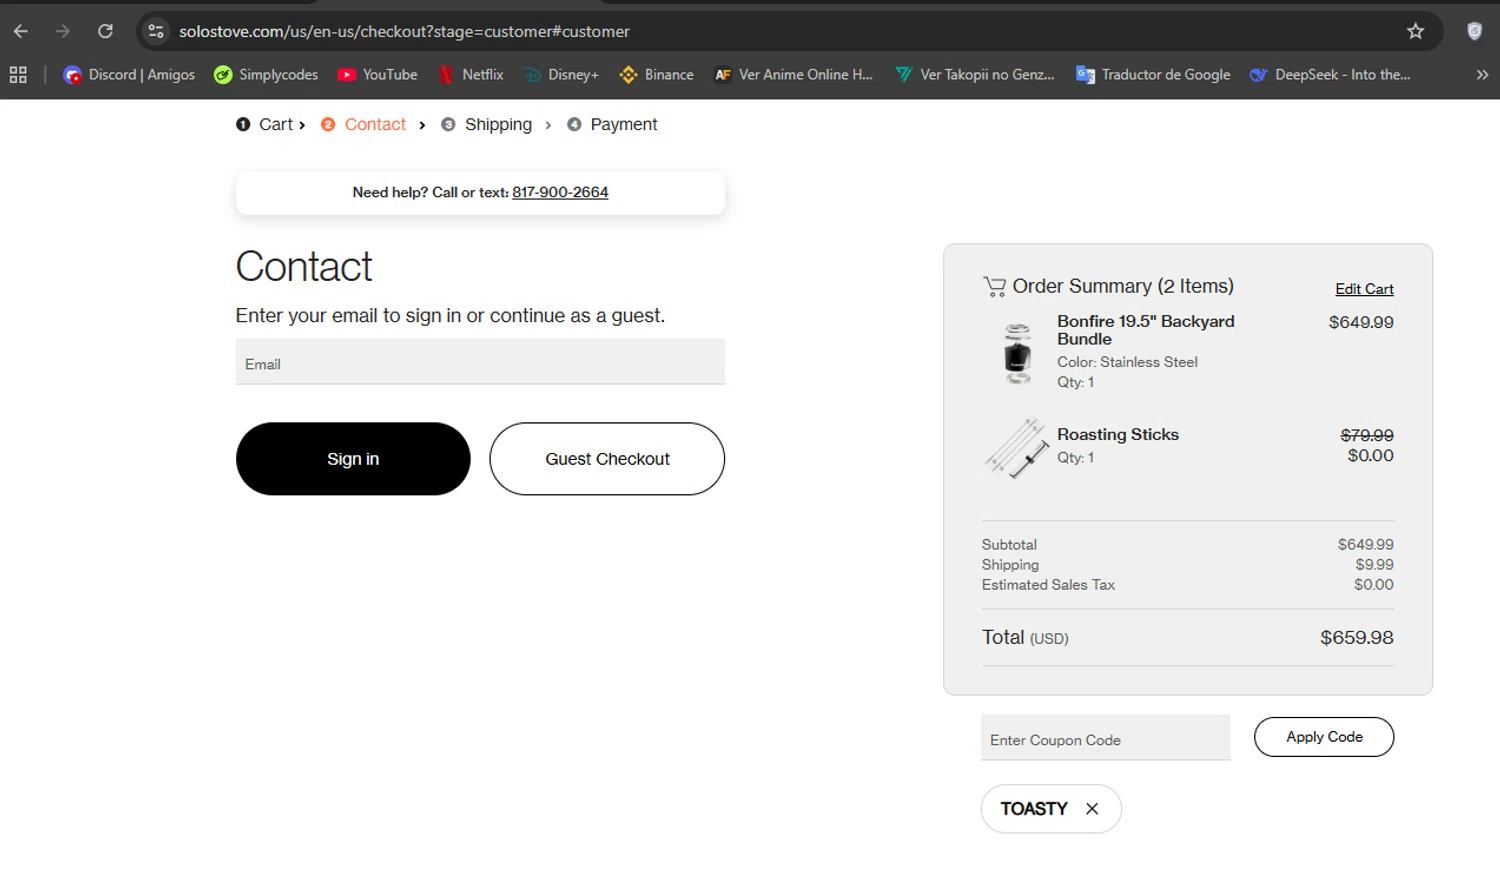Open site information icon in address bar
This screenshot has height=886, width=1500.
coord(156,31)
